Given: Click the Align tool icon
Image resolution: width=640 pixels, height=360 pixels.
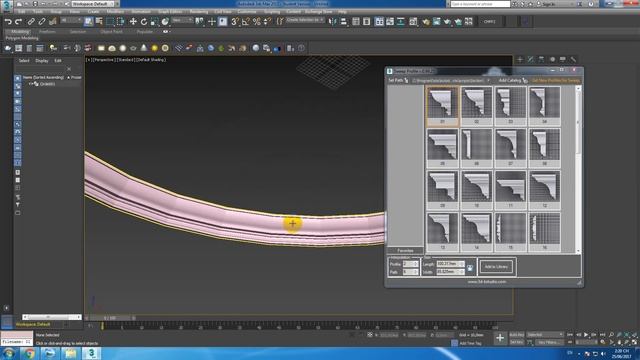Looking at the screenshot, I should pos(344,22).
